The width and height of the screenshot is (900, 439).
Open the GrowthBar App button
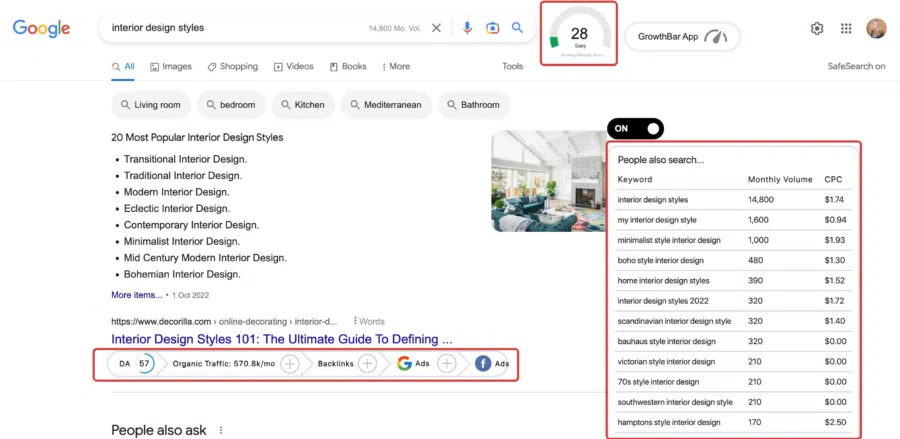pyautogui.click(x=682, y=37)
